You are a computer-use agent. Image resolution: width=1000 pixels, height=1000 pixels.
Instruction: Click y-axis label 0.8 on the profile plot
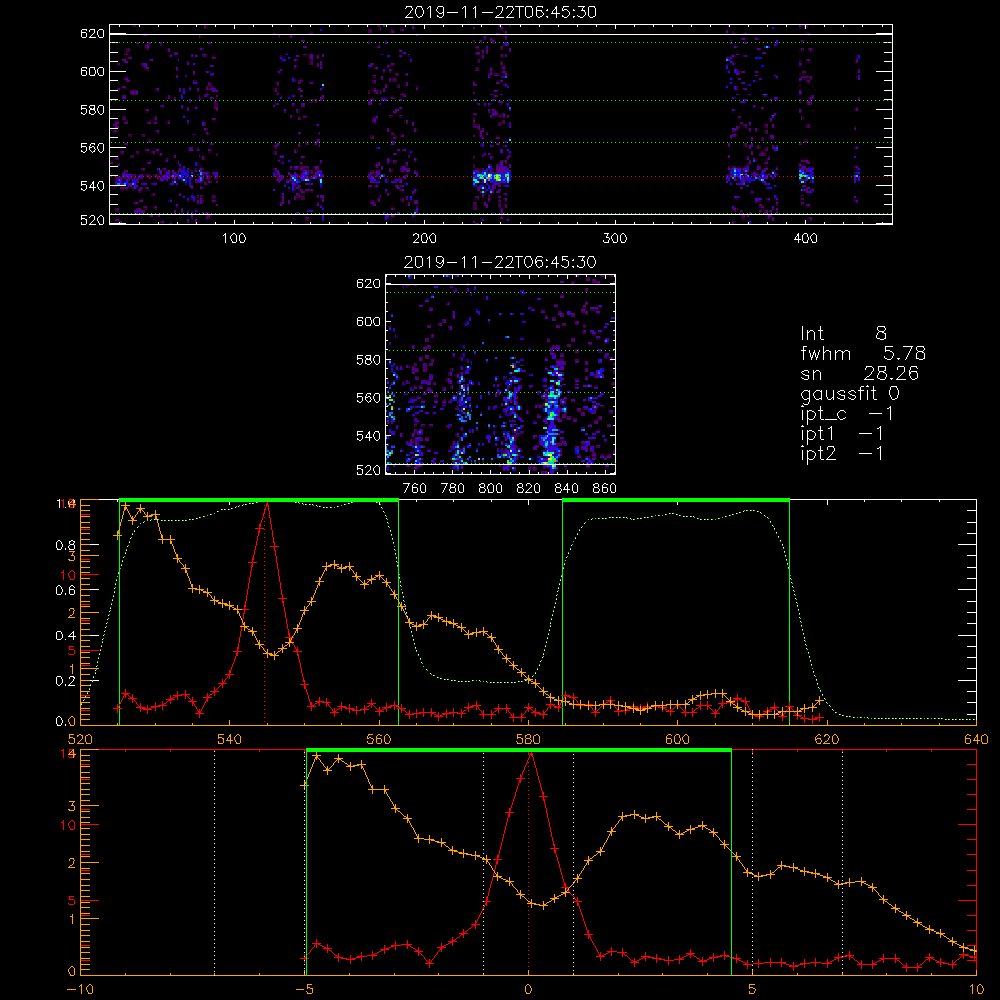pos(65,546)
